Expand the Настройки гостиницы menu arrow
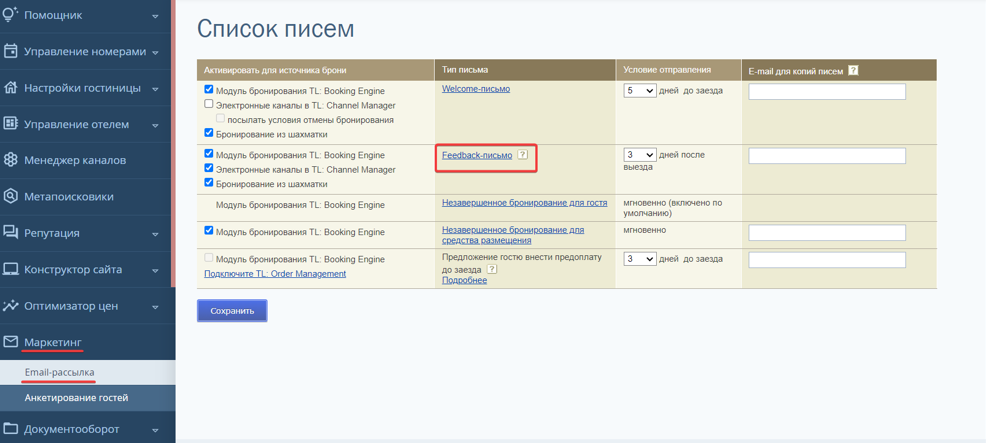 pyautogui.click(x=155, y=89)
